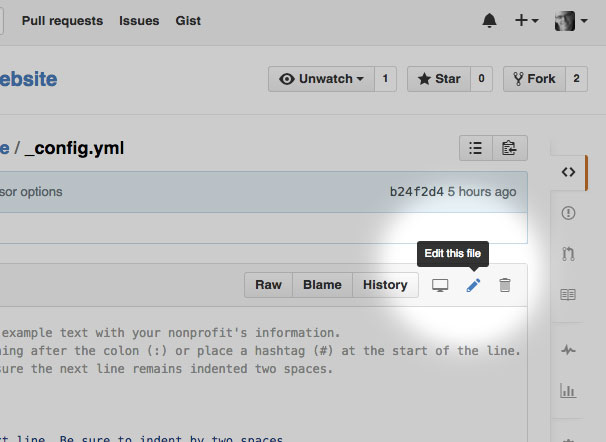View the Raw file

tap(268, 285)
